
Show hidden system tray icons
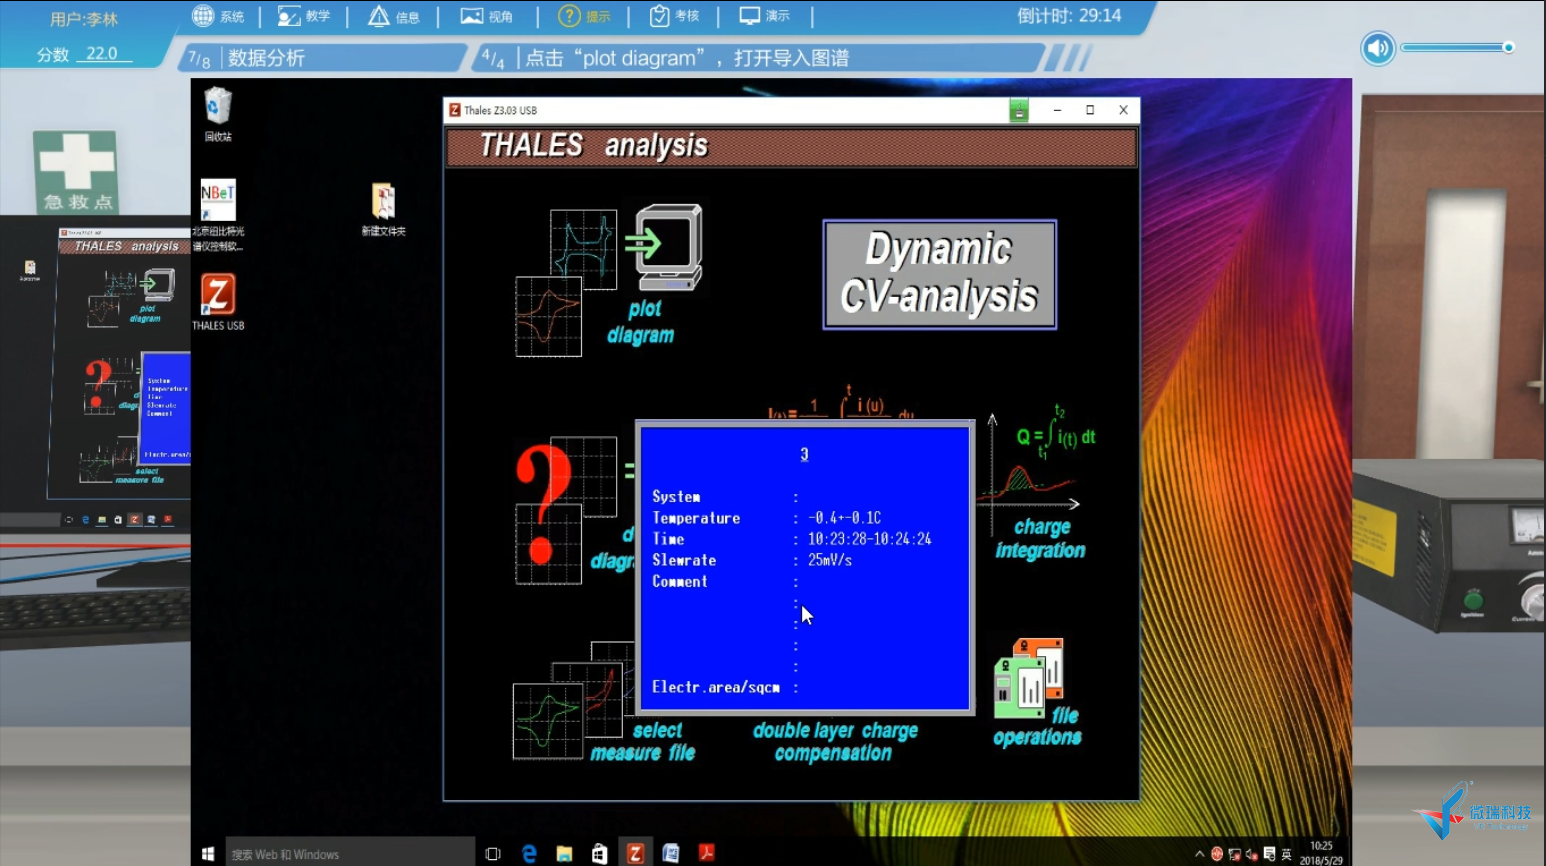[x=1199, y=854]
